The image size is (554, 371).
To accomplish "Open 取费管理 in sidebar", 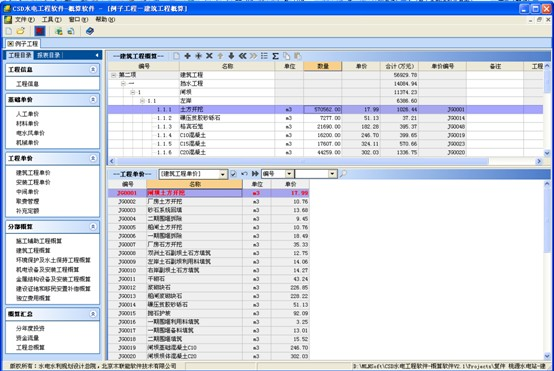I will pyautogui.click(x=28, y=201).
